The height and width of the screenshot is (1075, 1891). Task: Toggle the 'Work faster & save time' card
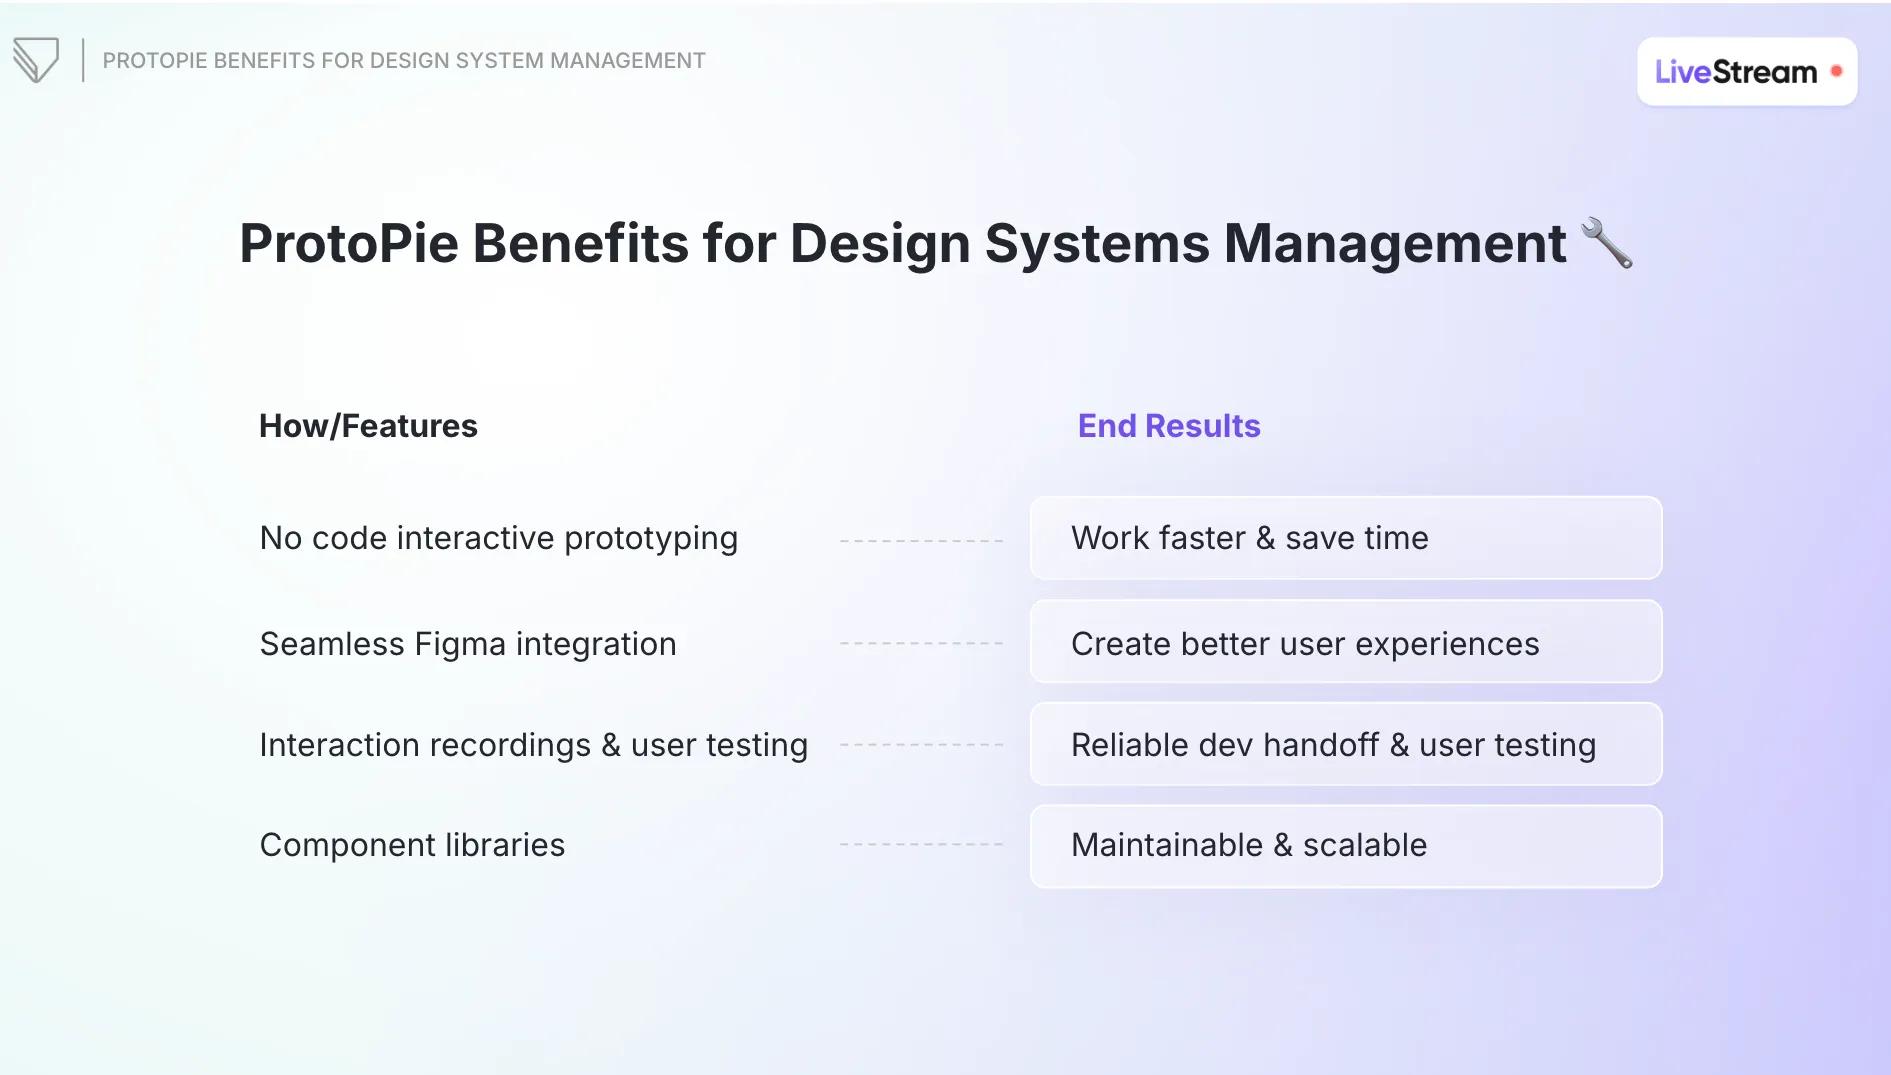[x=1345, y=538]
